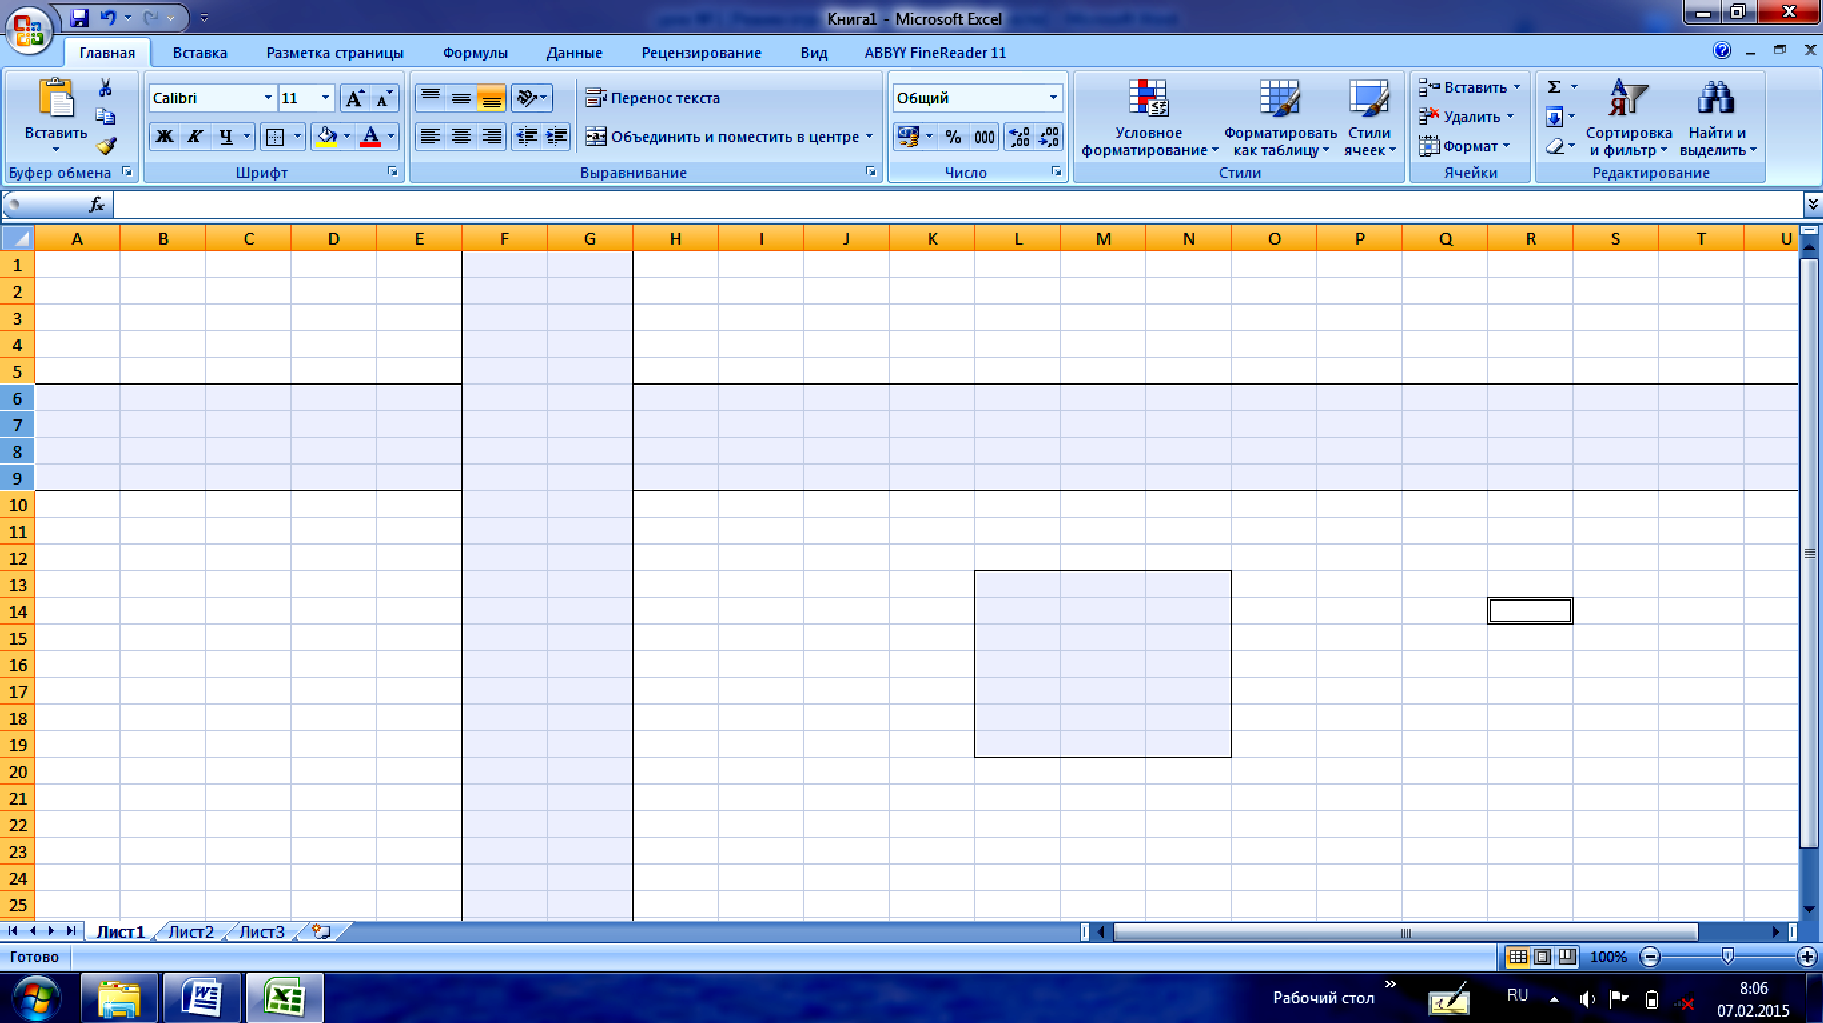1823x1023 pixels.
Task: Apply percent style format
Action: click(953, 136)
